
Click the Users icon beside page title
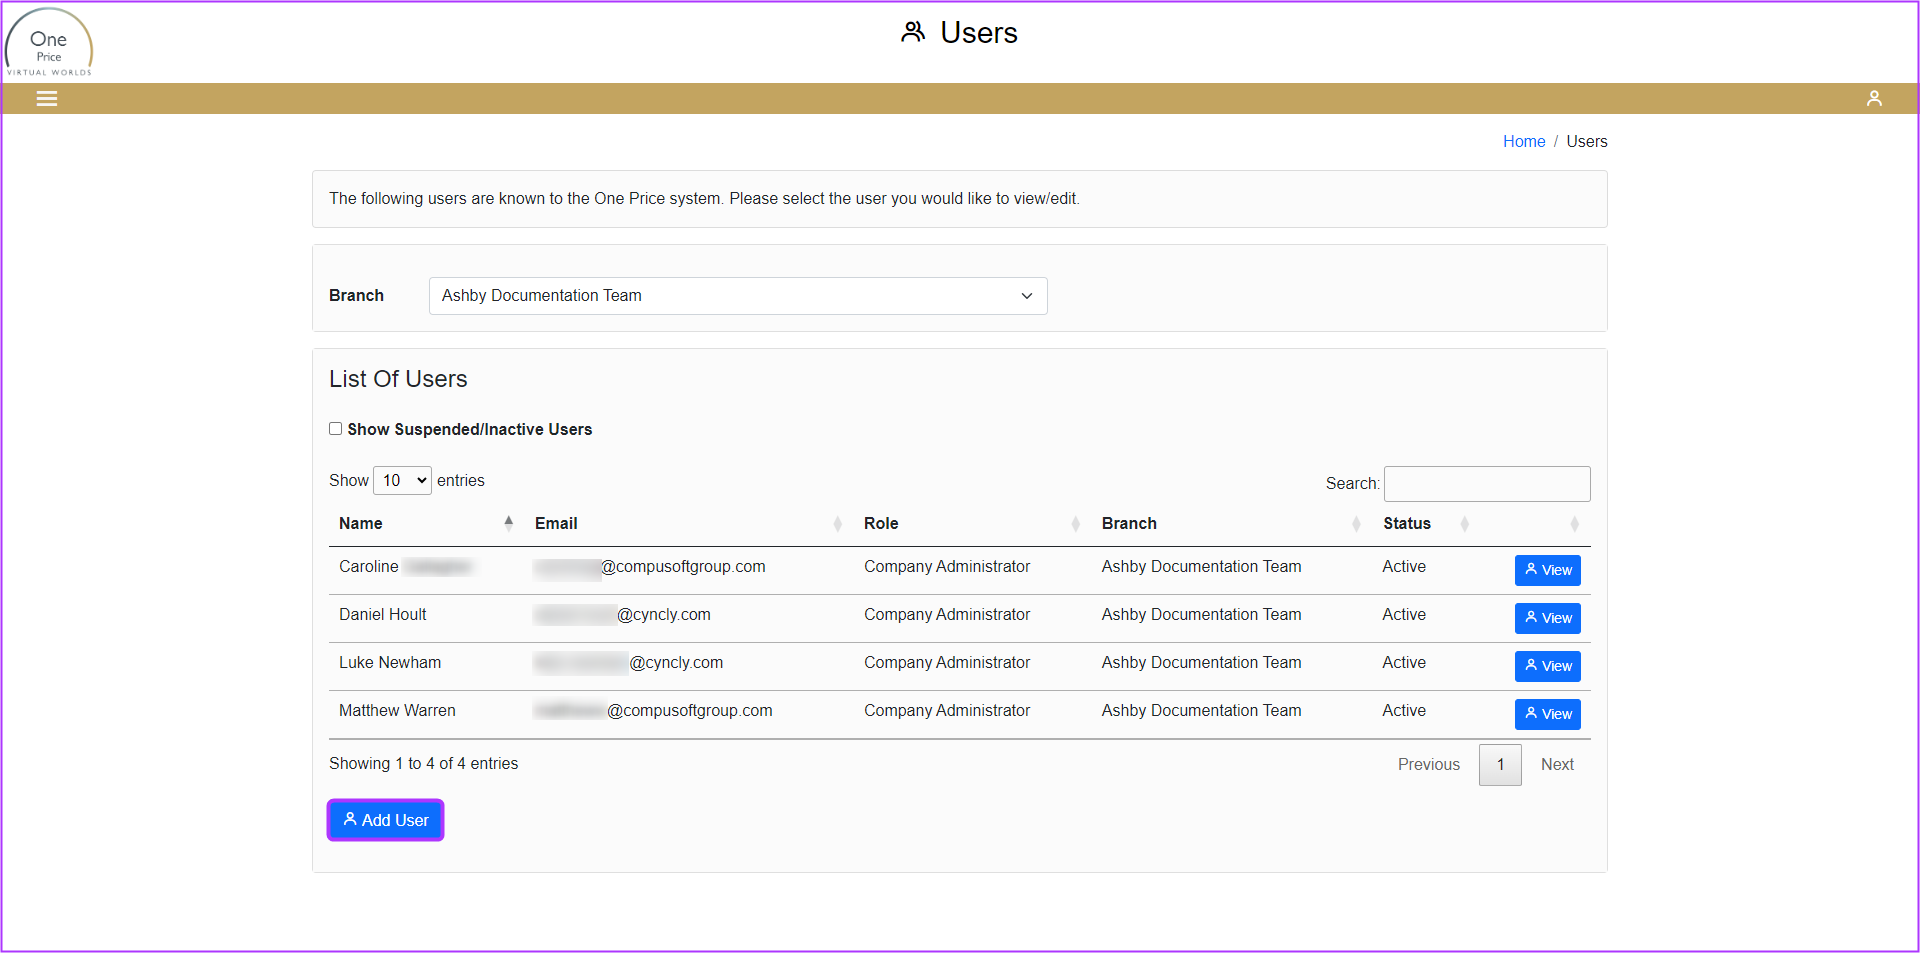tap(912, 32)
